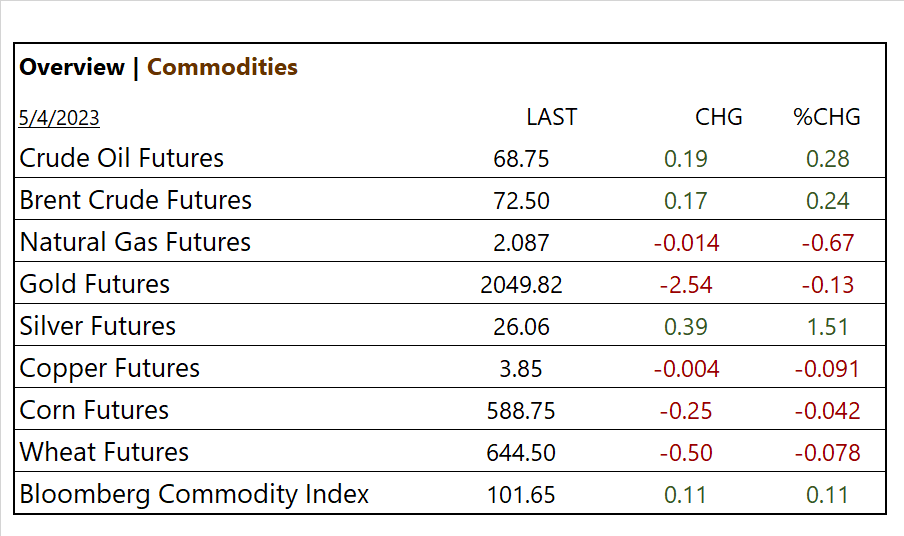
Task: Switch to the Commodities tab
Action: [x=222, y=68]
